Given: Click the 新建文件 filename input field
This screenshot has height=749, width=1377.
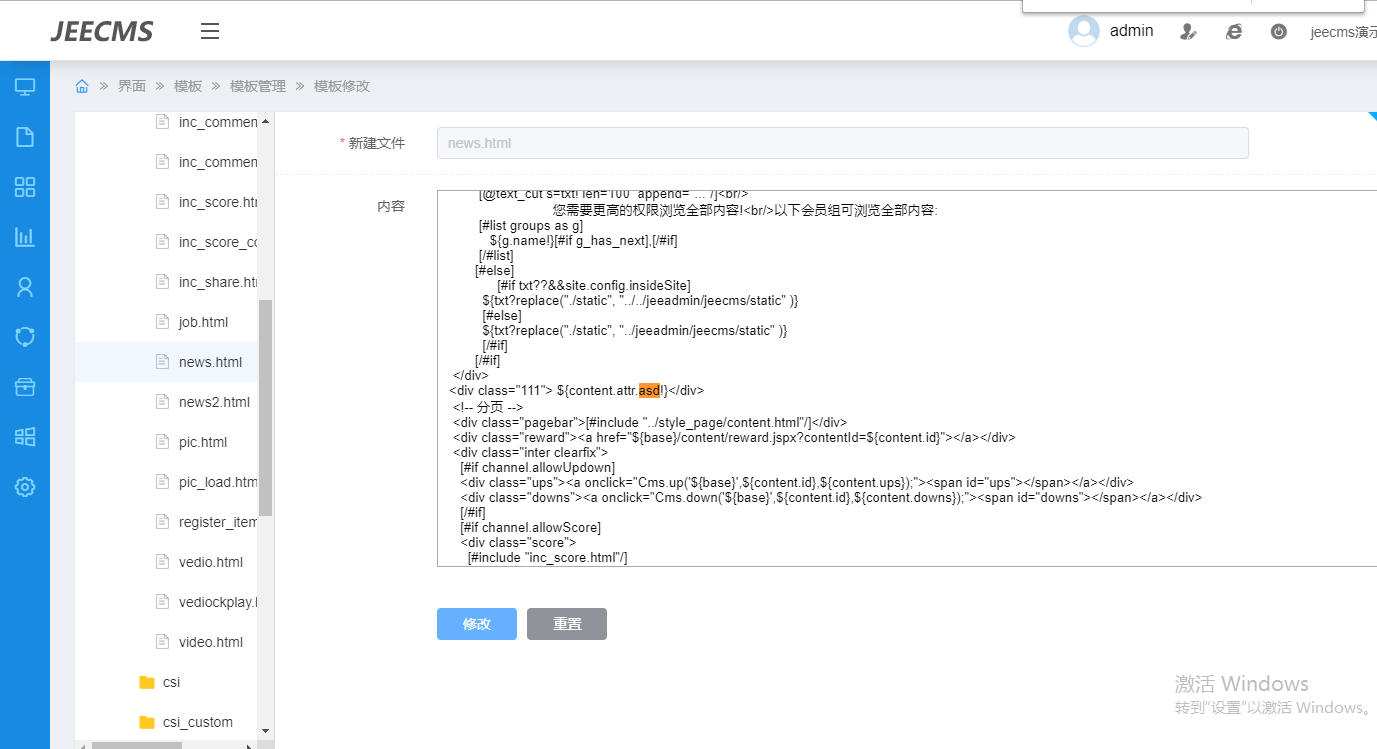Looking at the screenshot, I should tap(843, 143).
